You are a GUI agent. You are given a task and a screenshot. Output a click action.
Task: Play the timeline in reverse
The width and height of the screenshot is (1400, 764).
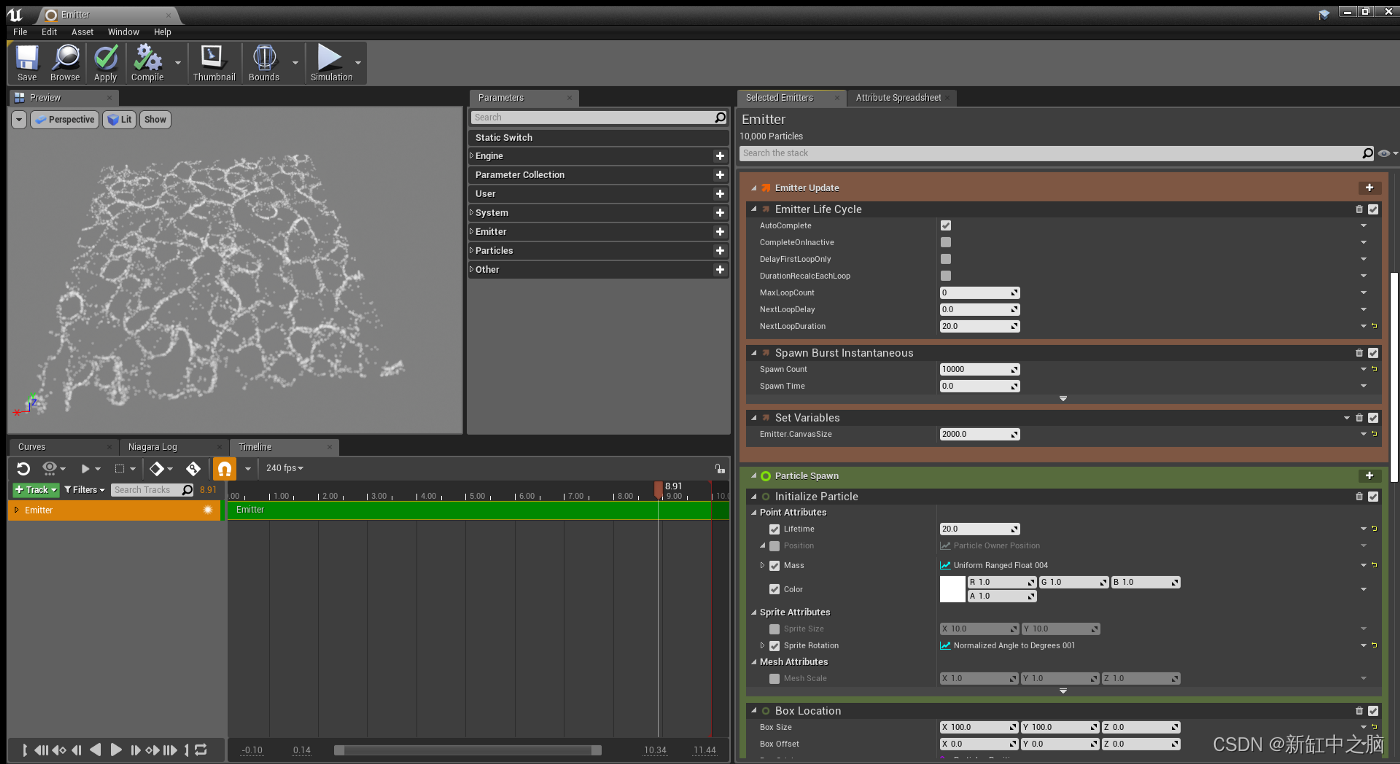96,750
